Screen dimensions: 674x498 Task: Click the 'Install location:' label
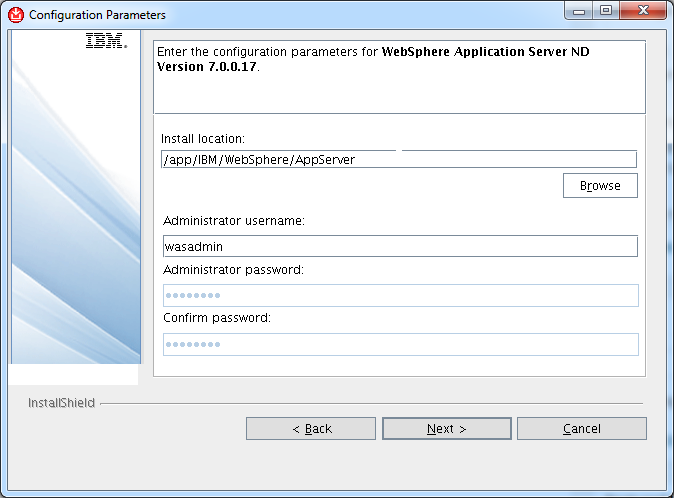[x=203, y=139]
